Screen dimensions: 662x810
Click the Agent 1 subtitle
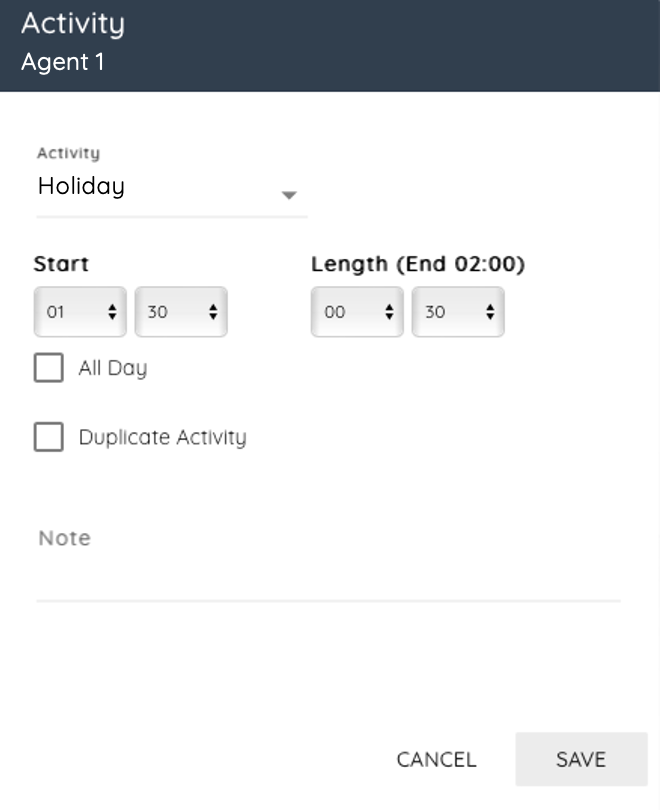point(62,62)
